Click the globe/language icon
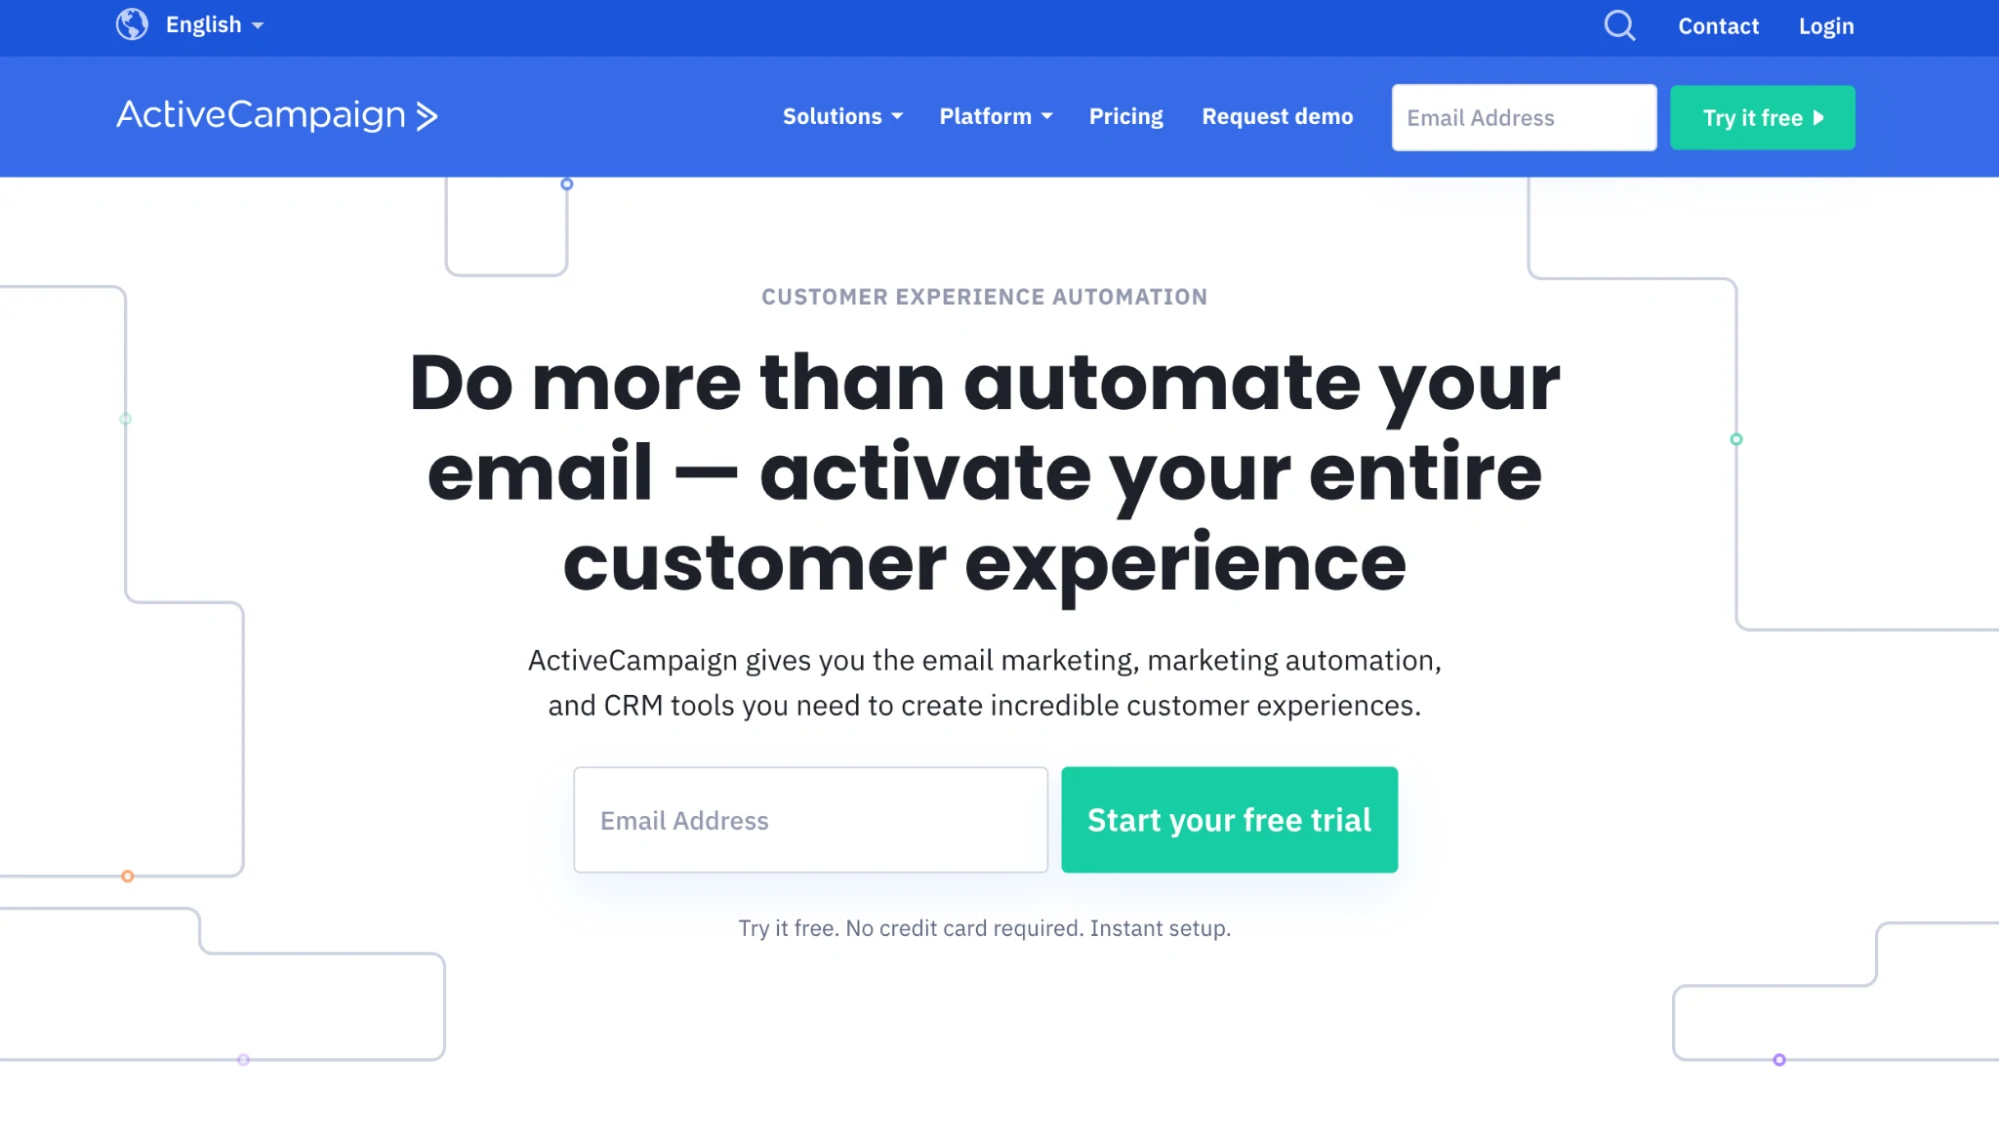 (x=132, y=25)
